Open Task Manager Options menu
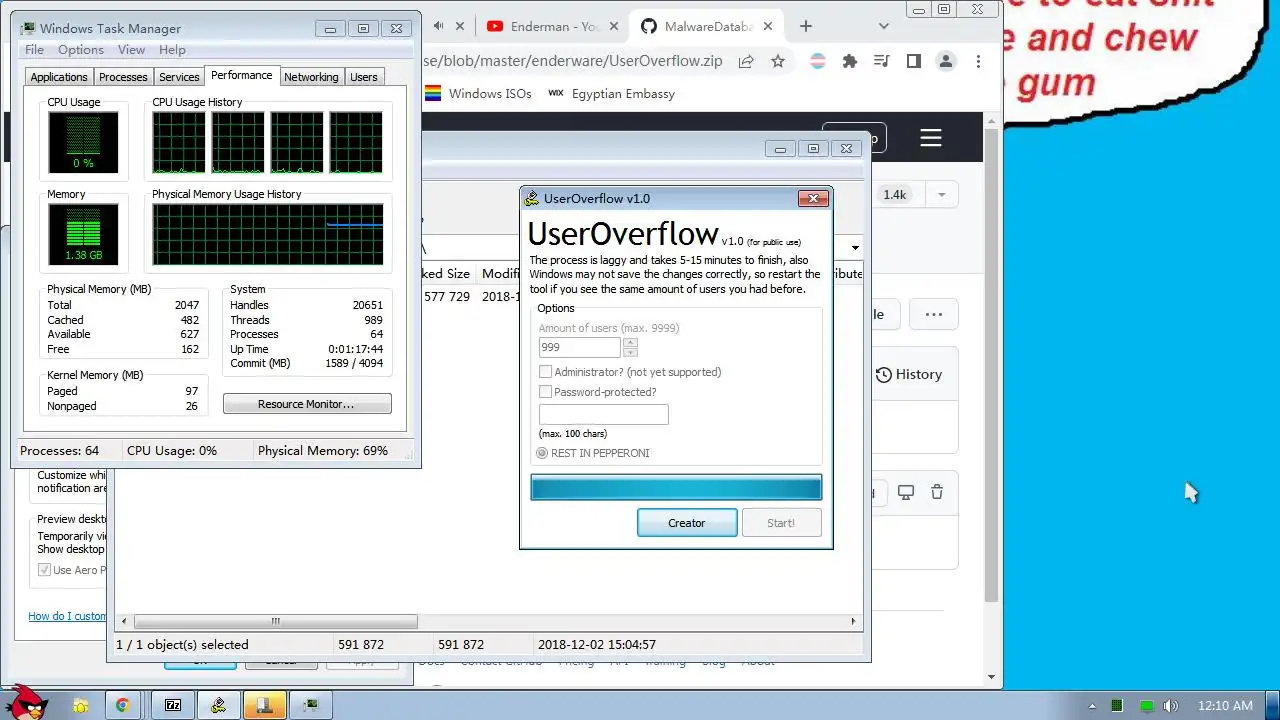The image size is (1280, 720). tap(81, 50)
